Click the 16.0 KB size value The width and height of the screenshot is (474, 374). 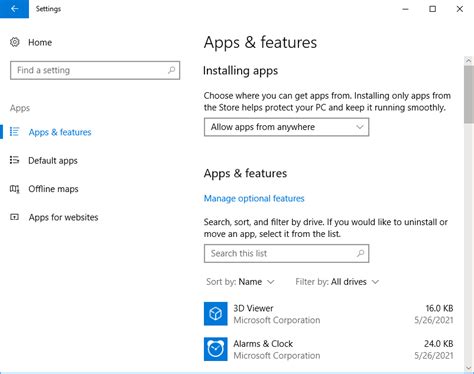coord(439,308)
